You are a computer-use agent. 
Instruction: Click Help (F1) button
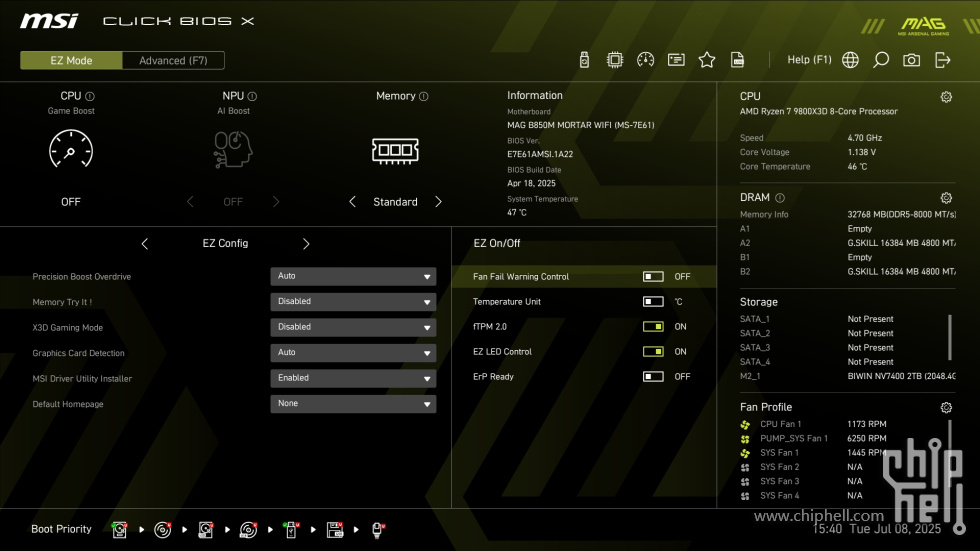click(809, 60)
